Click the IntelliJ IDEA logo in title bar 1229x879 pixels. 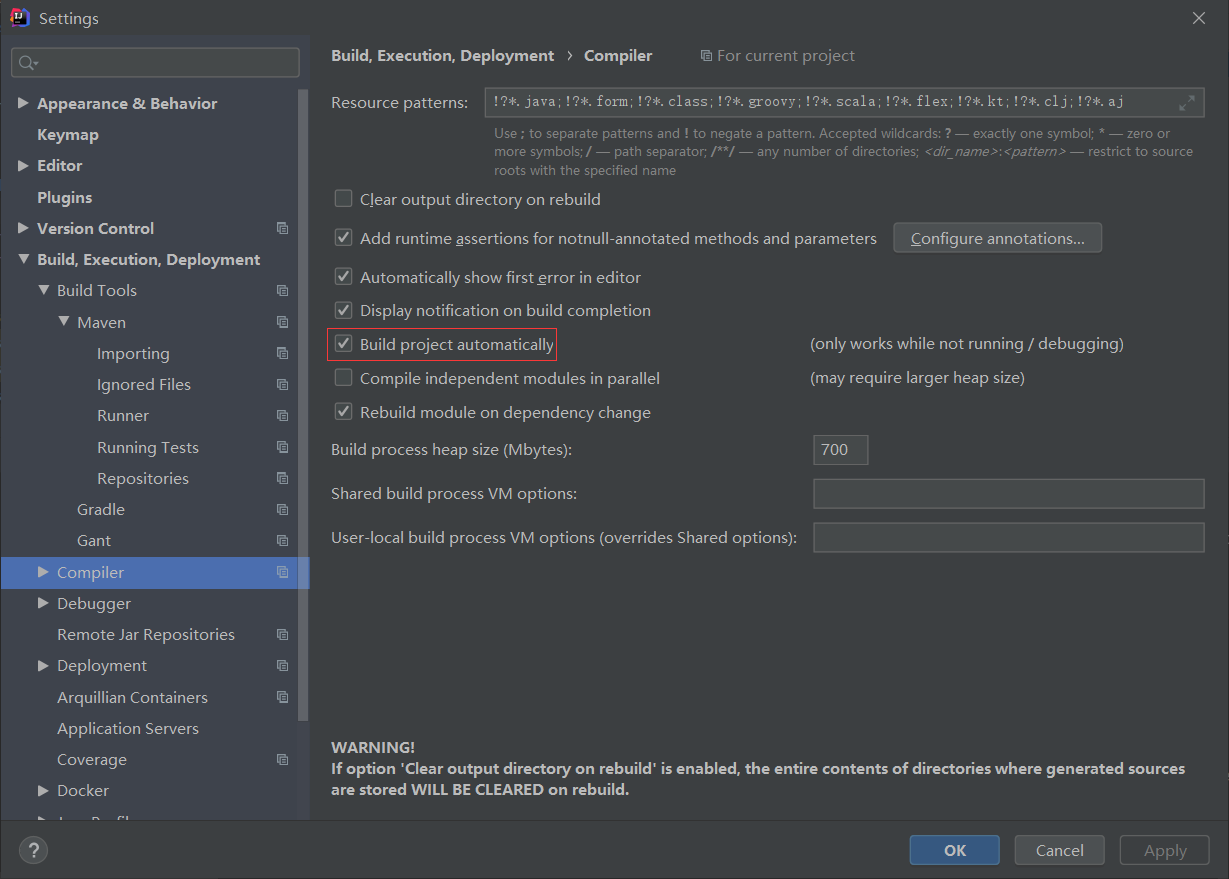(x=19, y=17)
